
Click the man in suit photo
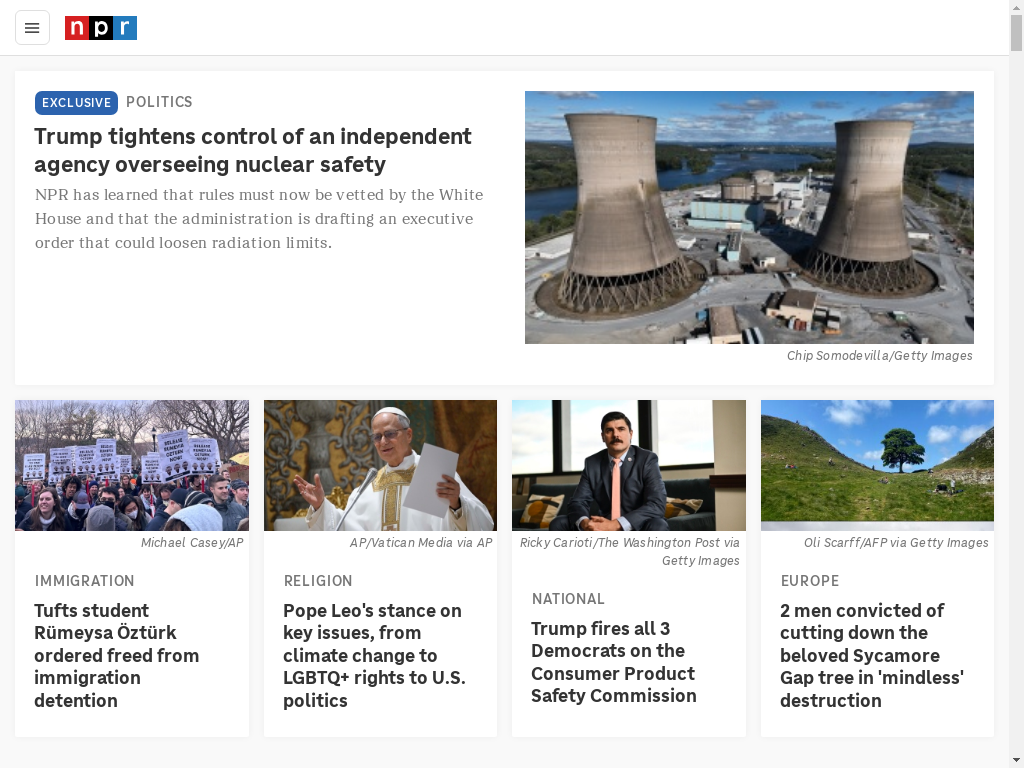pyautogui.click(x=629, y=465)
